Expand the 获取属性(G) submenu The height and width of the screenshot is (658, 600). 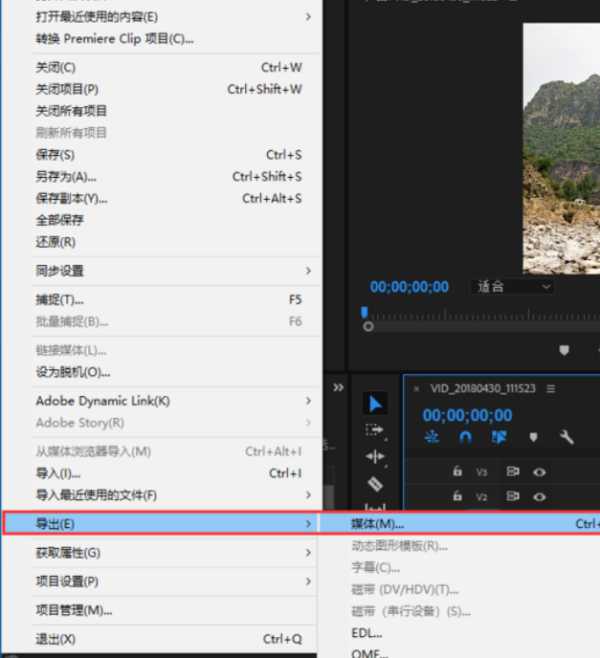tap(175, 553)
